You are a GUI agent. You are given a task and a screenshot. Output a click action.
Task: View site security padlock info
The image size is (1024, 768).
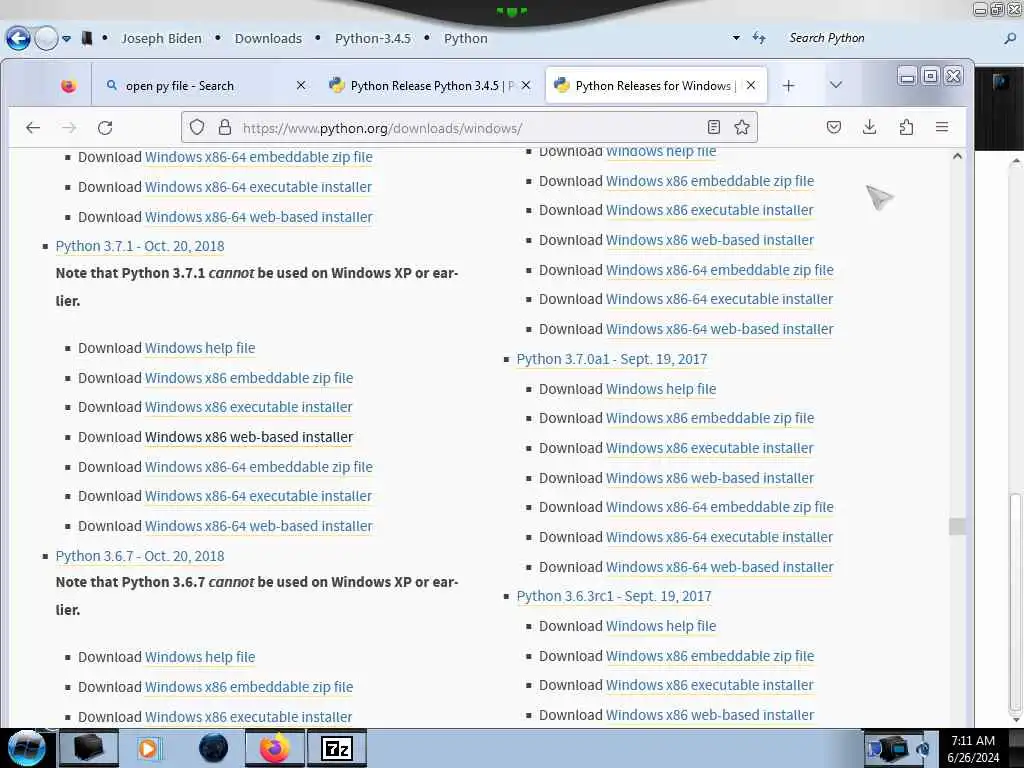tap(225, 127)
